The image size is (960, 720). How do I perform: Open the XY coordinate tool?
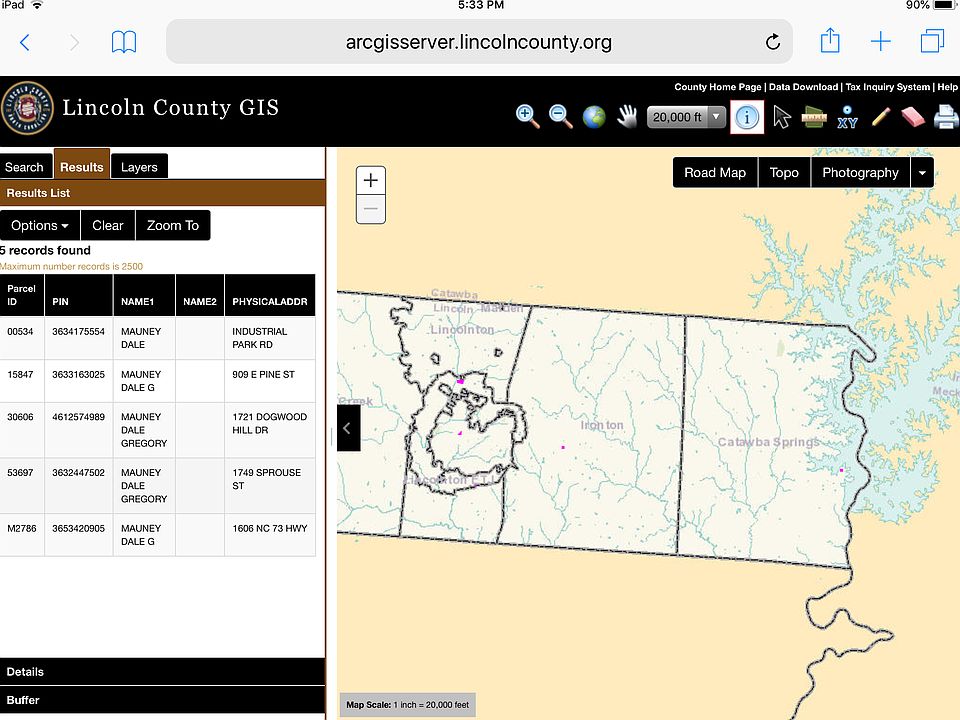pyautogui.click(x=847, y=117)
